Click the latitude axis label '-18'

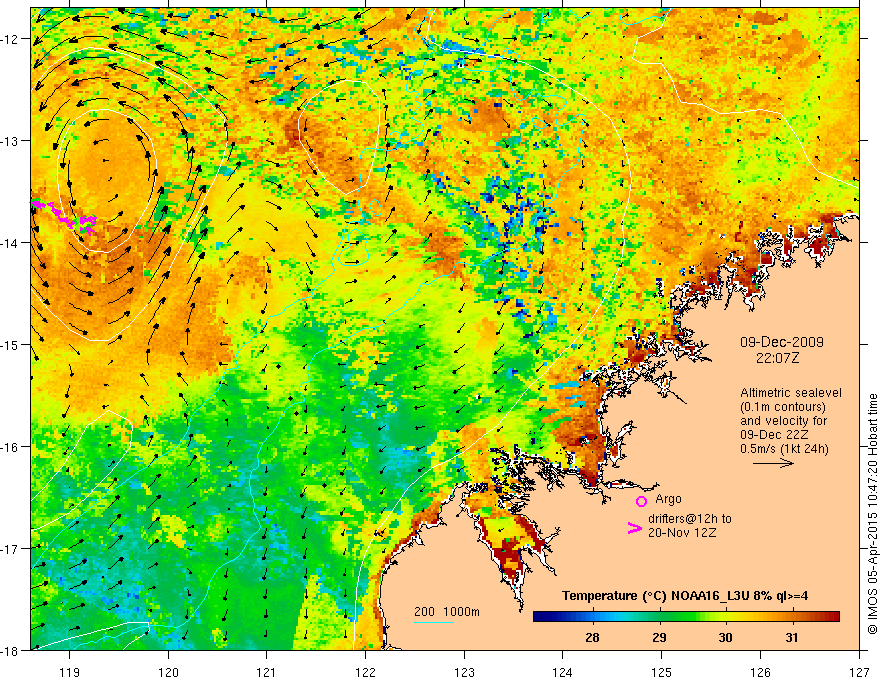[11, 650]
